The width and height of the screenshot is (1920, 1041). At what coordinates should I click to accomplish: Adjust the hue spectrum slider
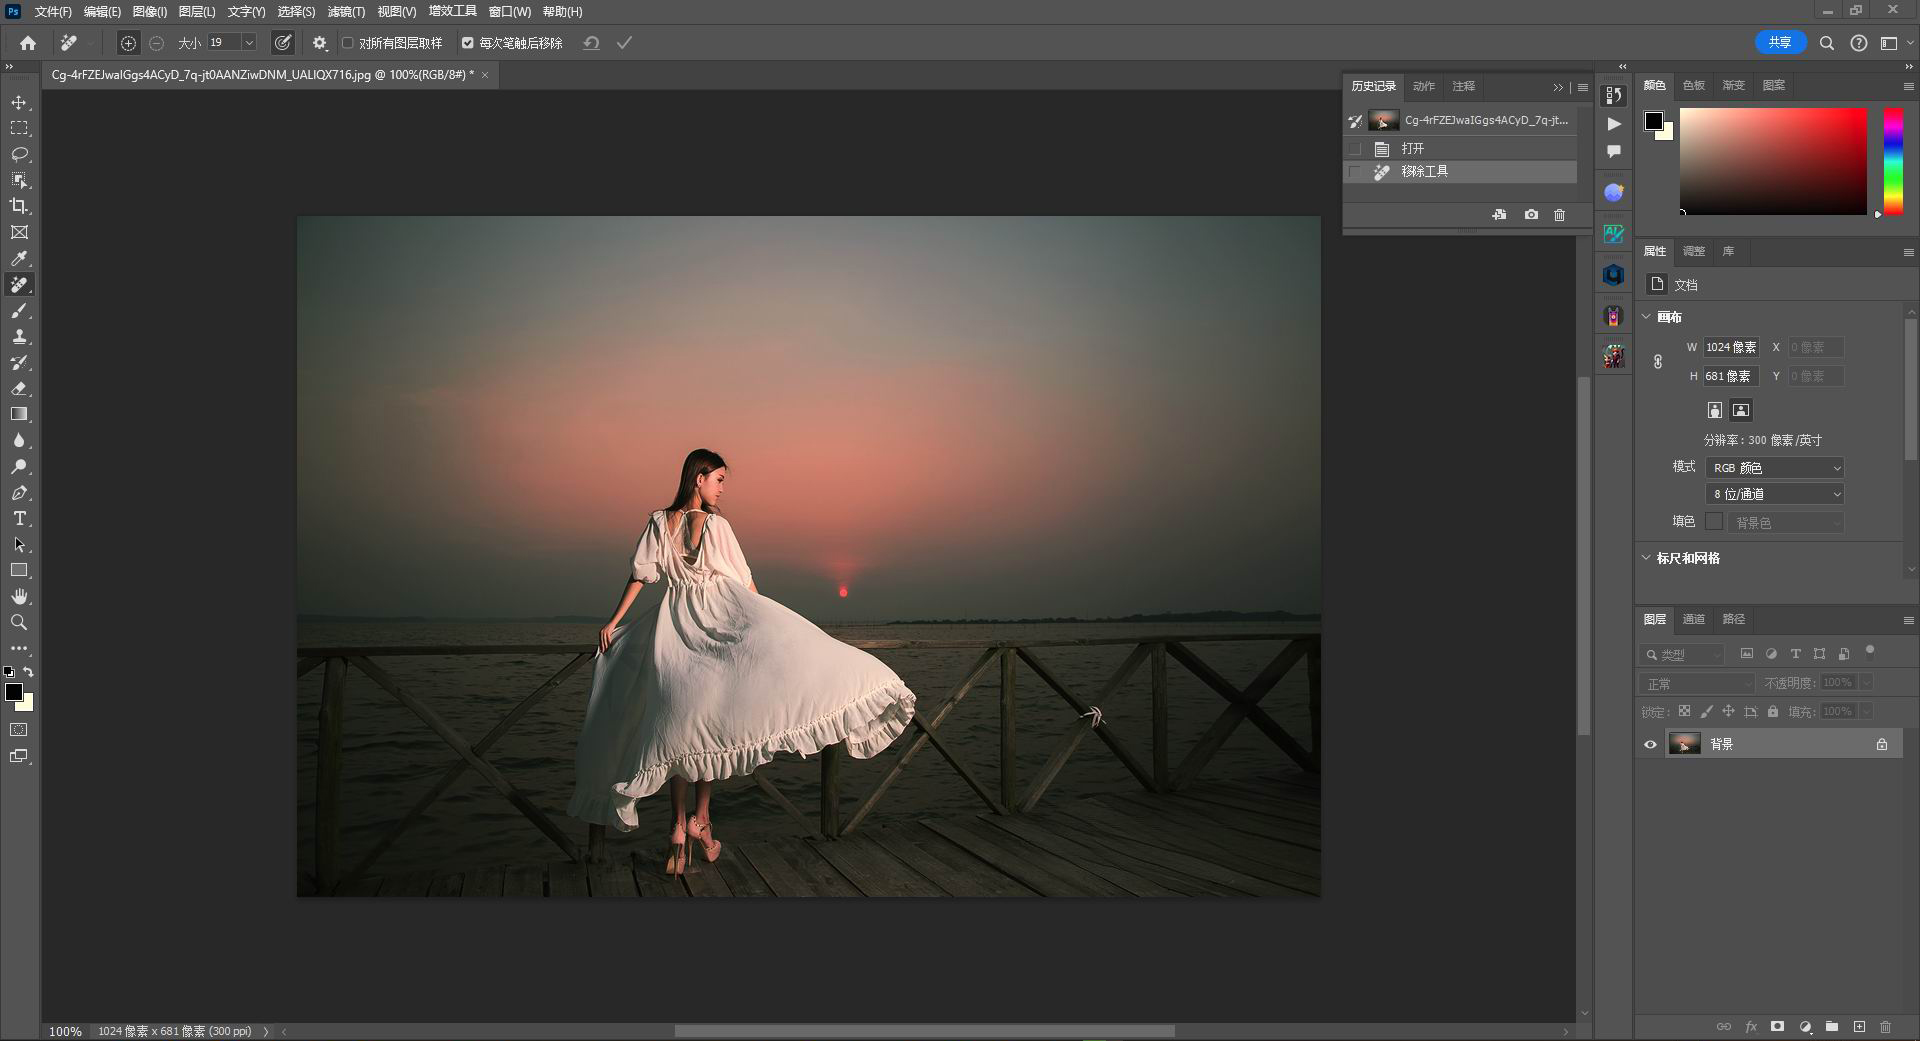1893,161
